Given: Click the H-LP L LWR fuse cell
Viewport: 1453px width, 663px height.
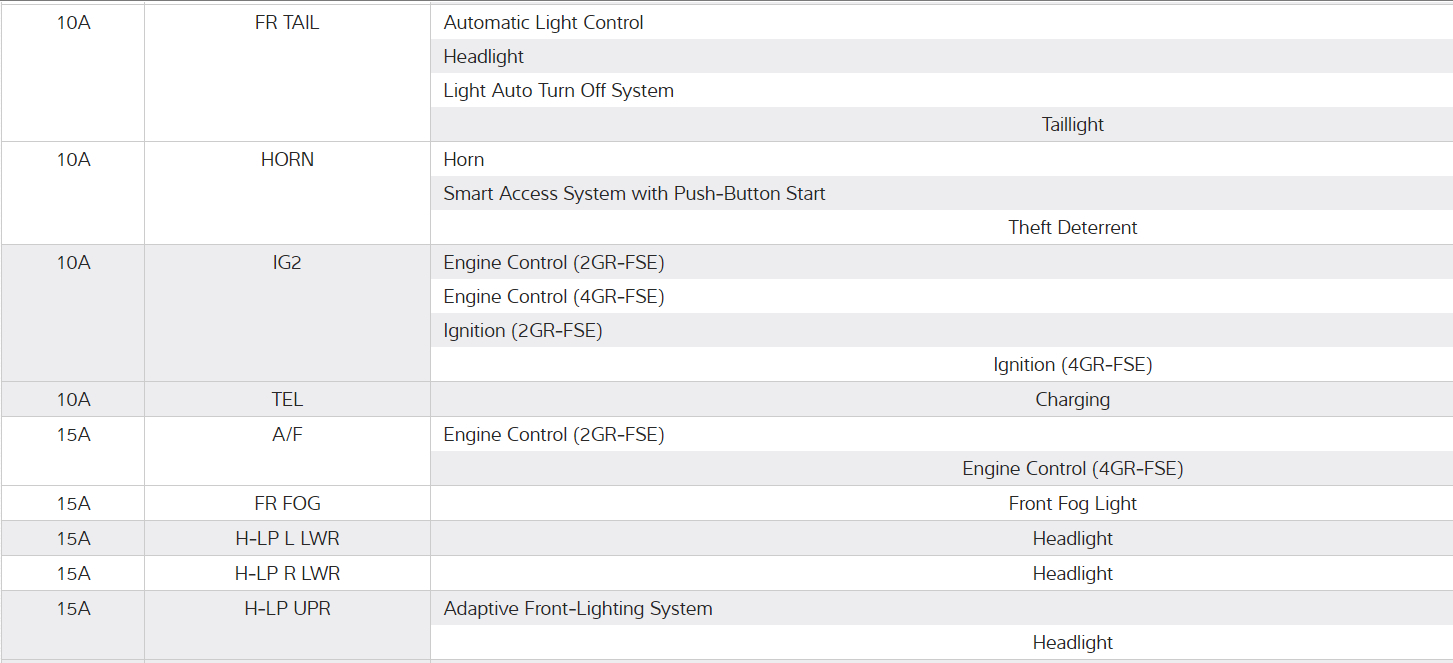Looking at the screenshot, I should [x=287, y=538].
